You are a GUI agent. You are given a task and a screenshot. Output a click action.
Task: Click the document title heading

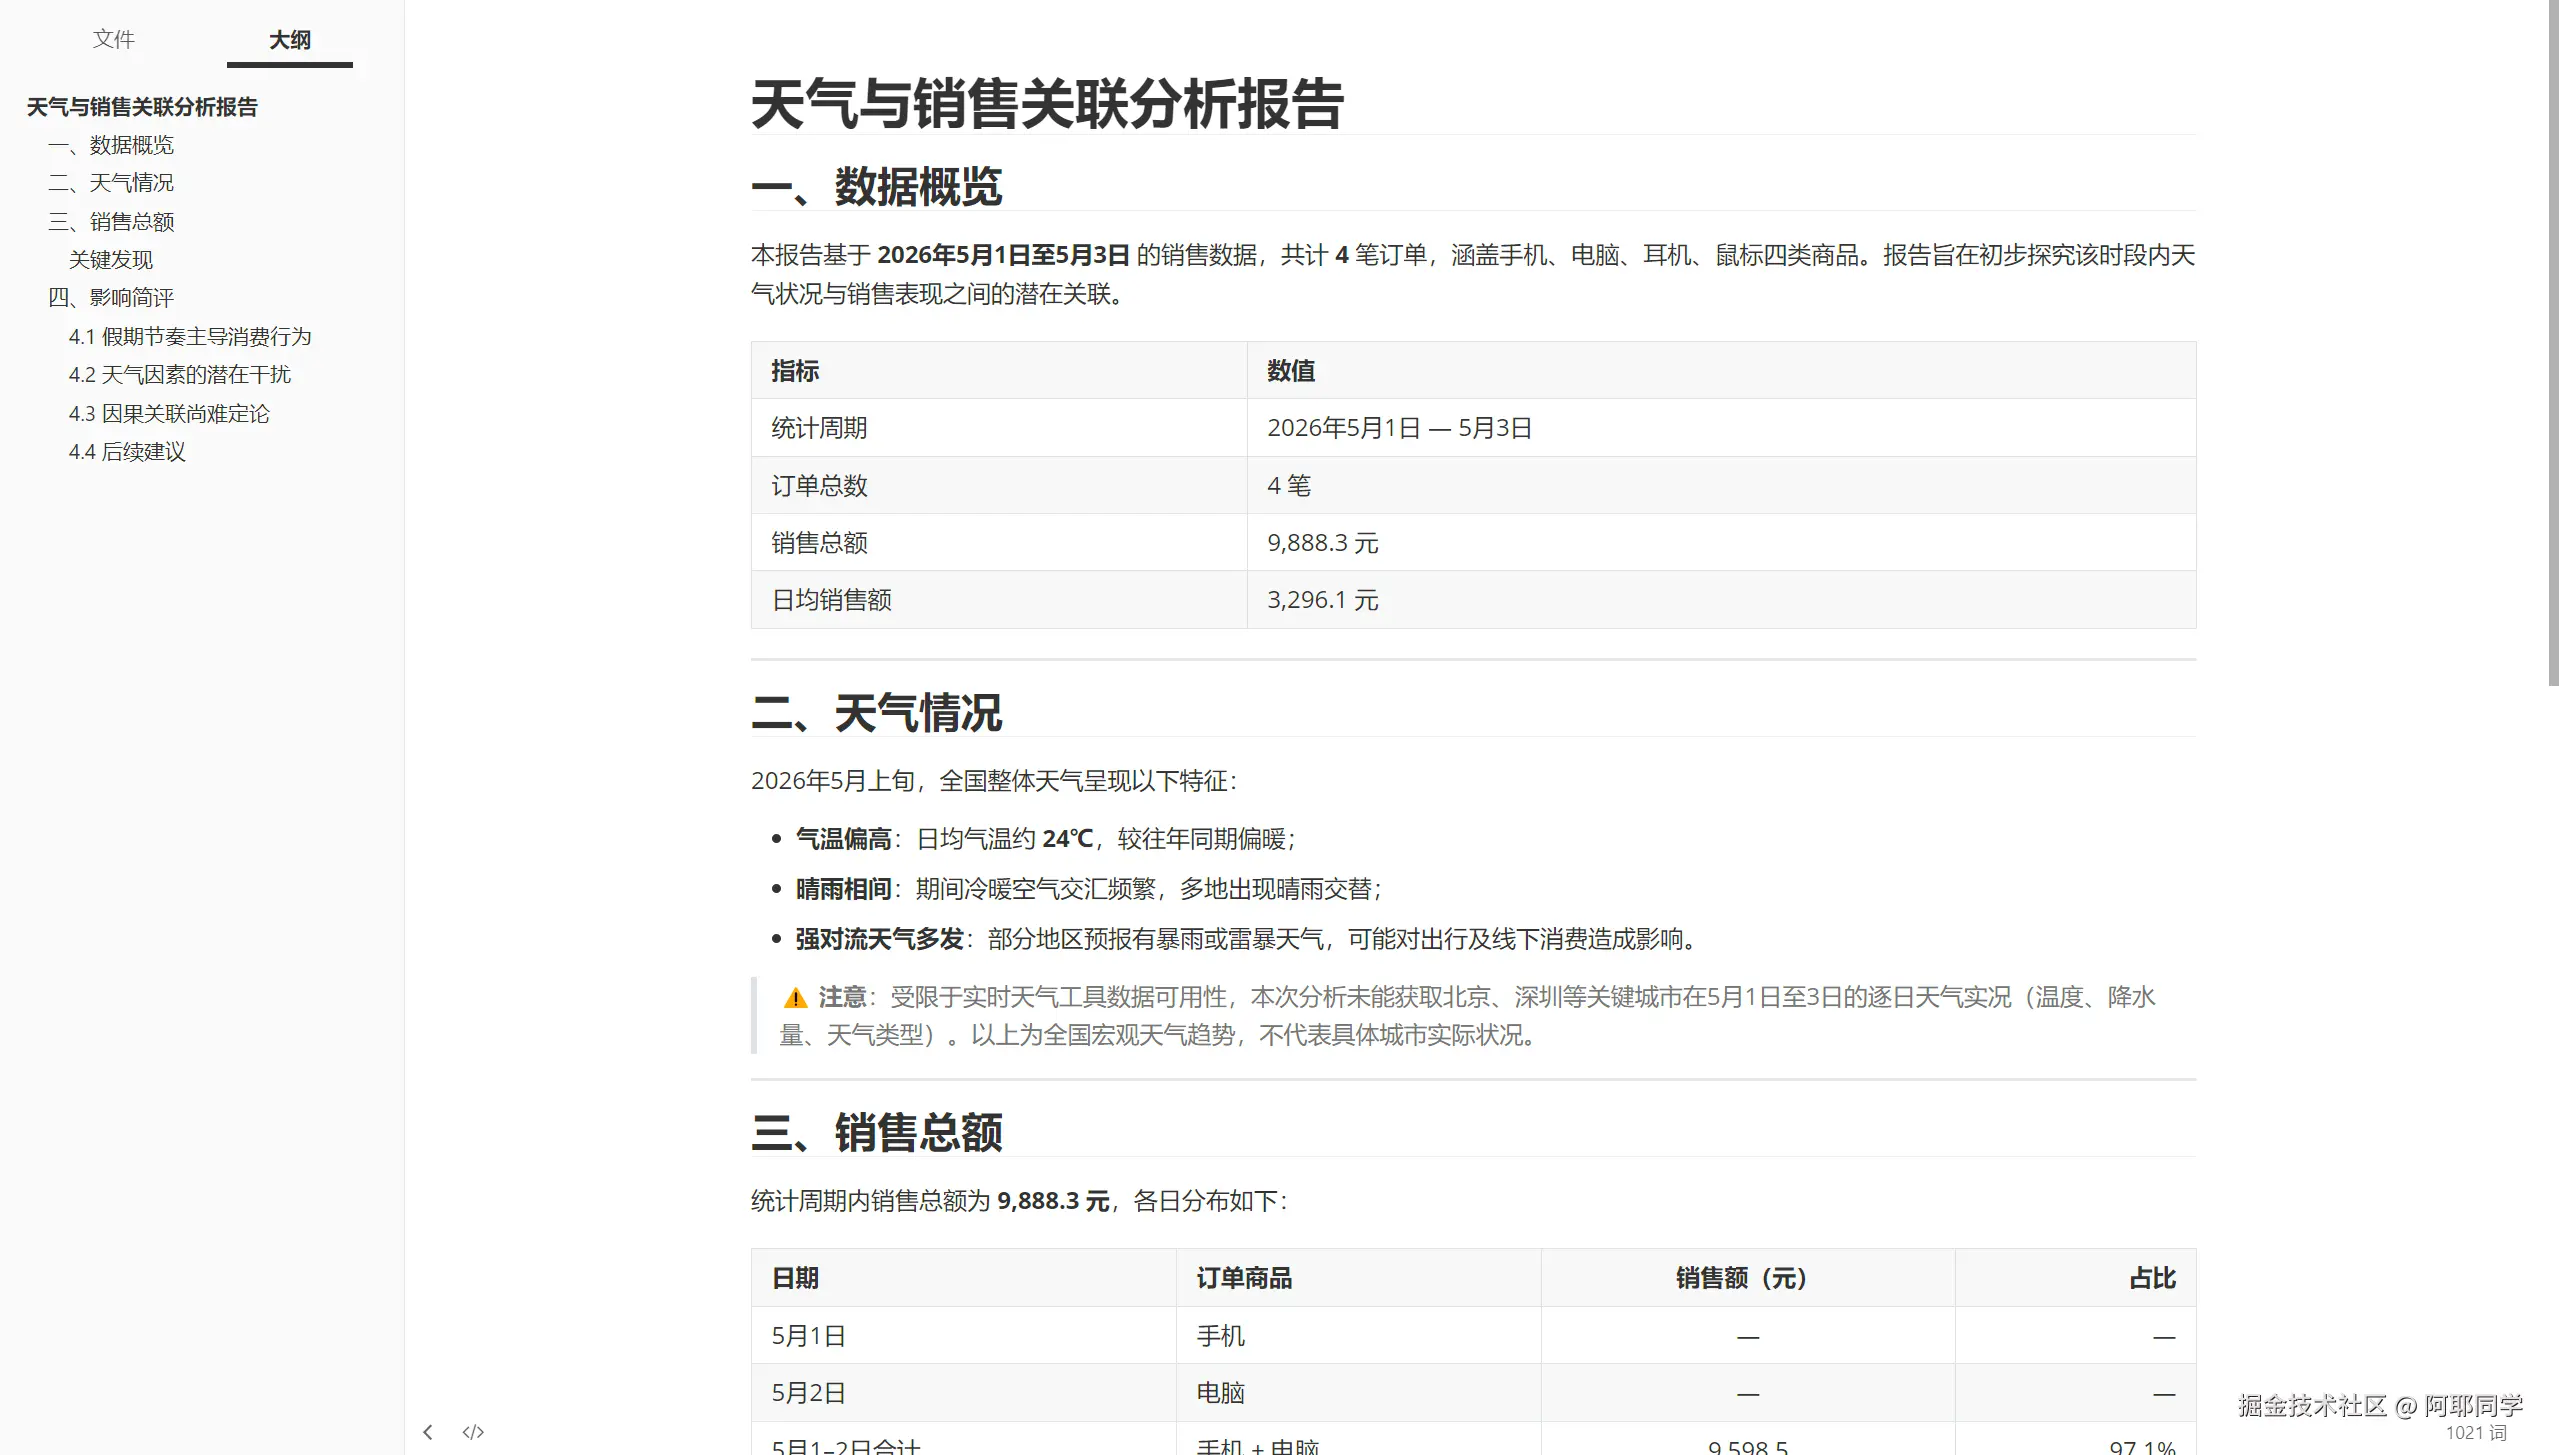pyautogui.click(x=1047, y=104)
